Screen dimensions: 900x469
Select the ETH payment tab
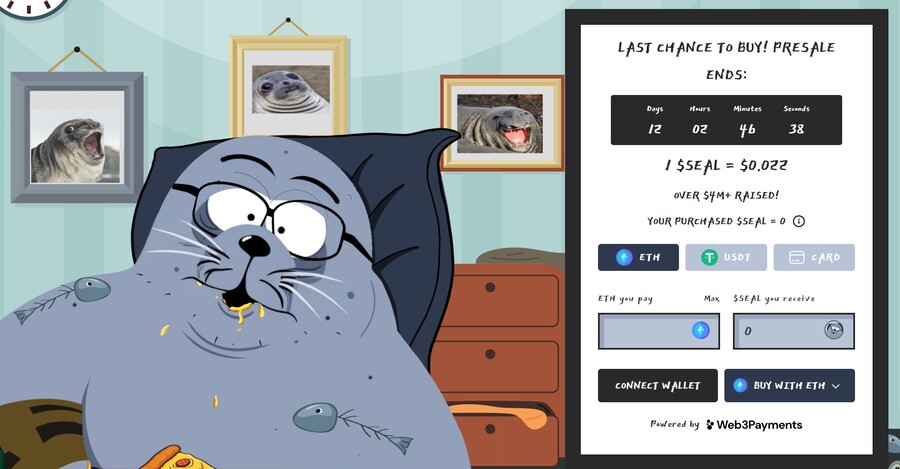coord(638,257)
